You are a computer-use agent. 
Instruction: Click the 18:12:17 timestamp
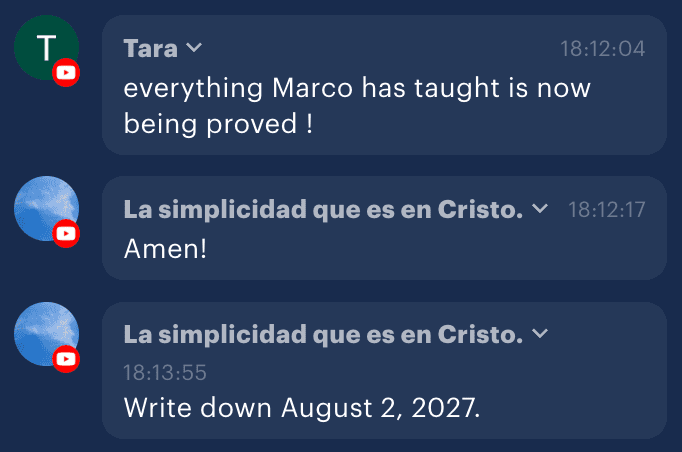(x=607, y=210)
